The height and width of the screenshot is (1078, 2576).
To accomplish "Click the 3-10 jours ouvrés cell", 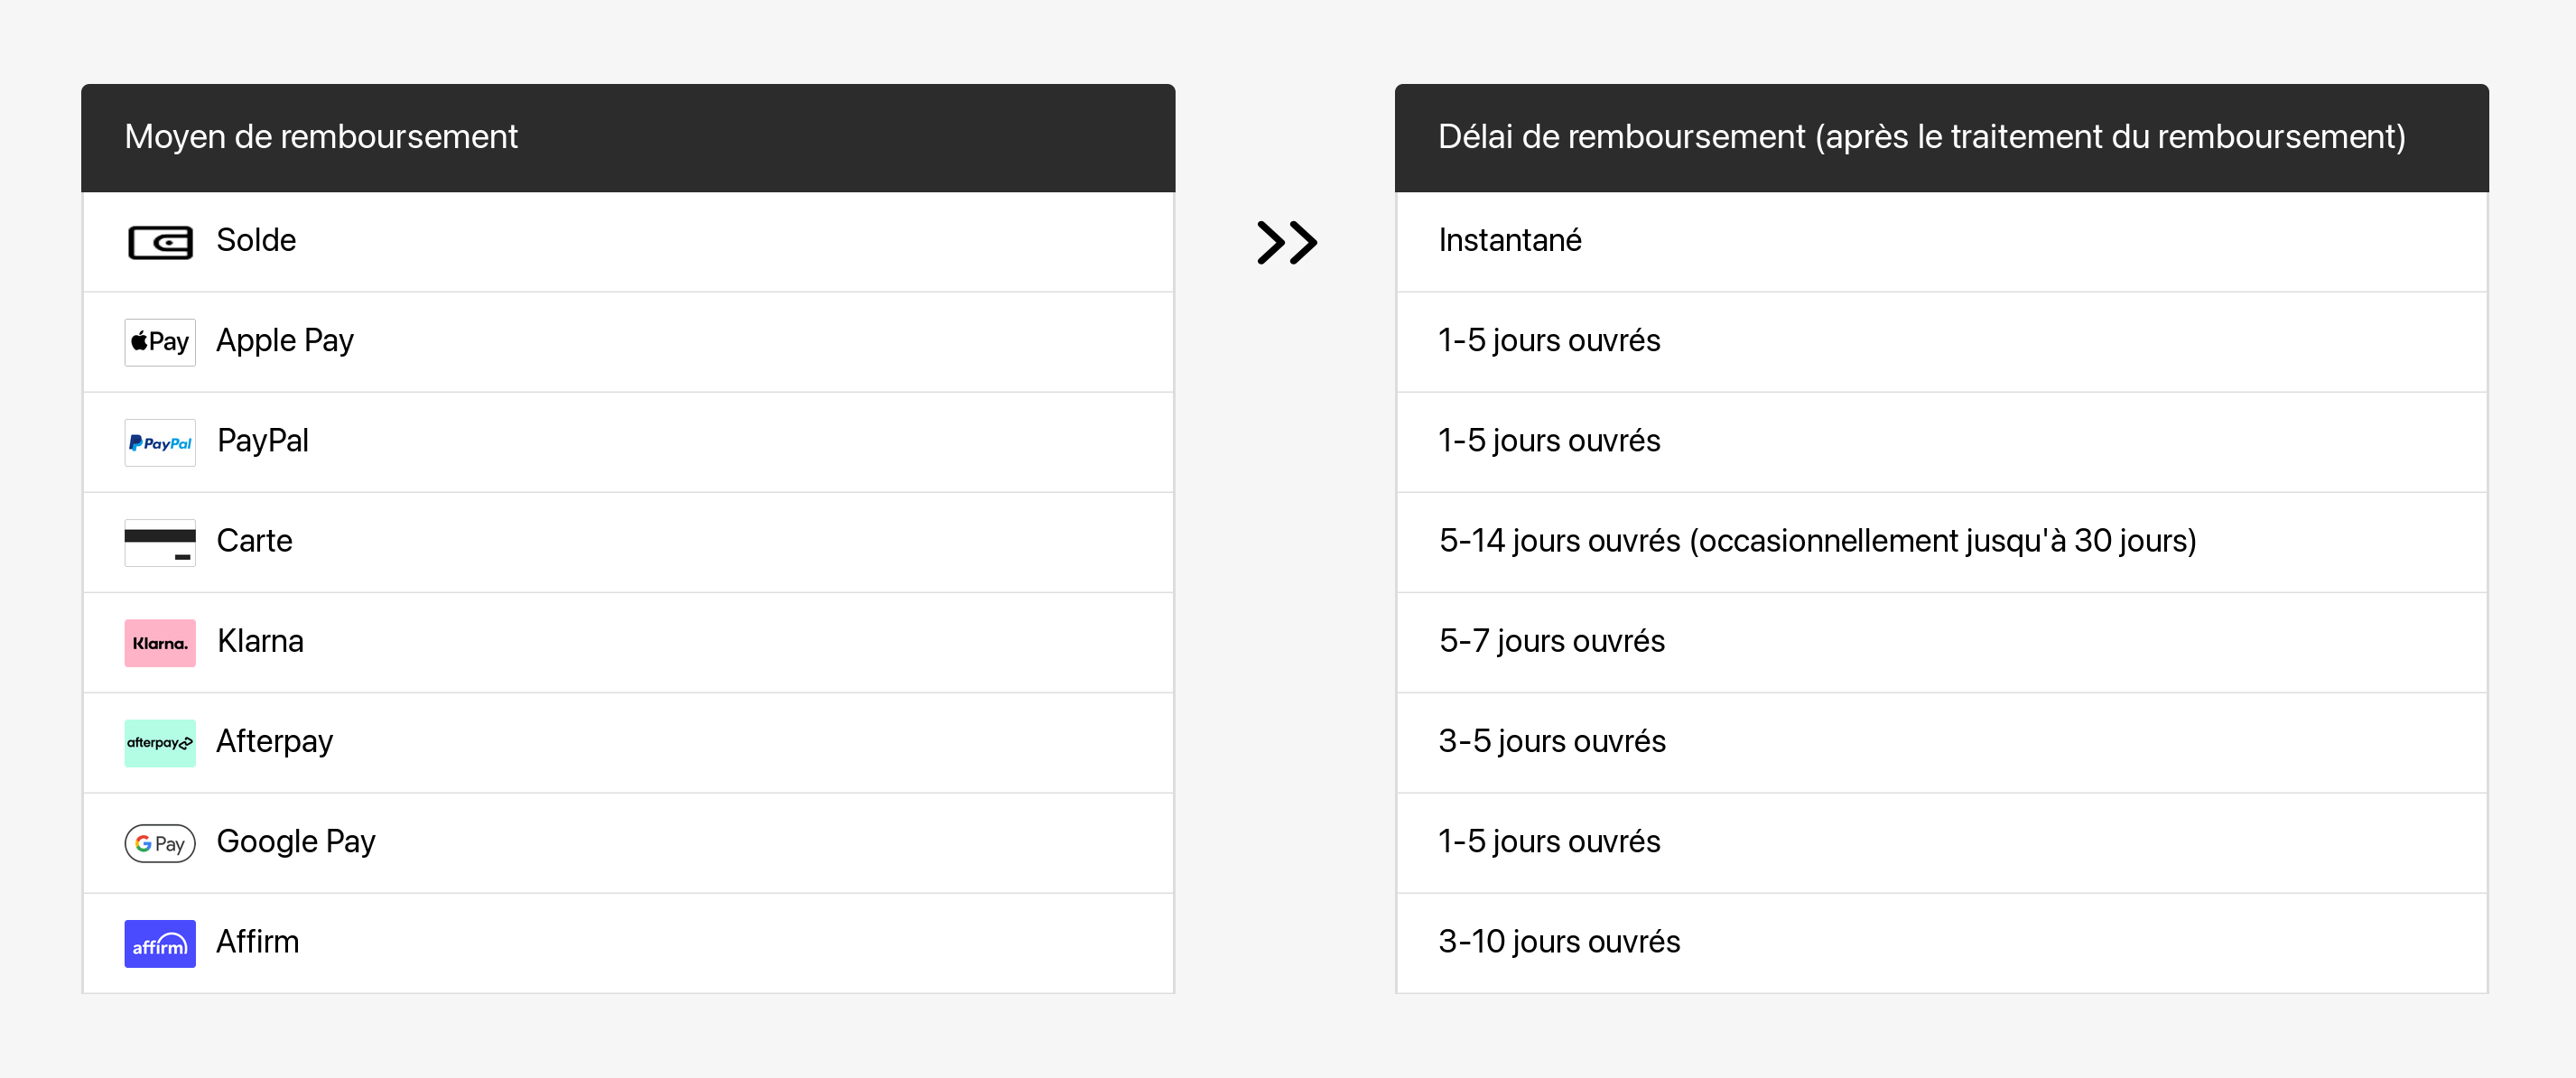I will pyautogui.click(x=1558, y=942).
